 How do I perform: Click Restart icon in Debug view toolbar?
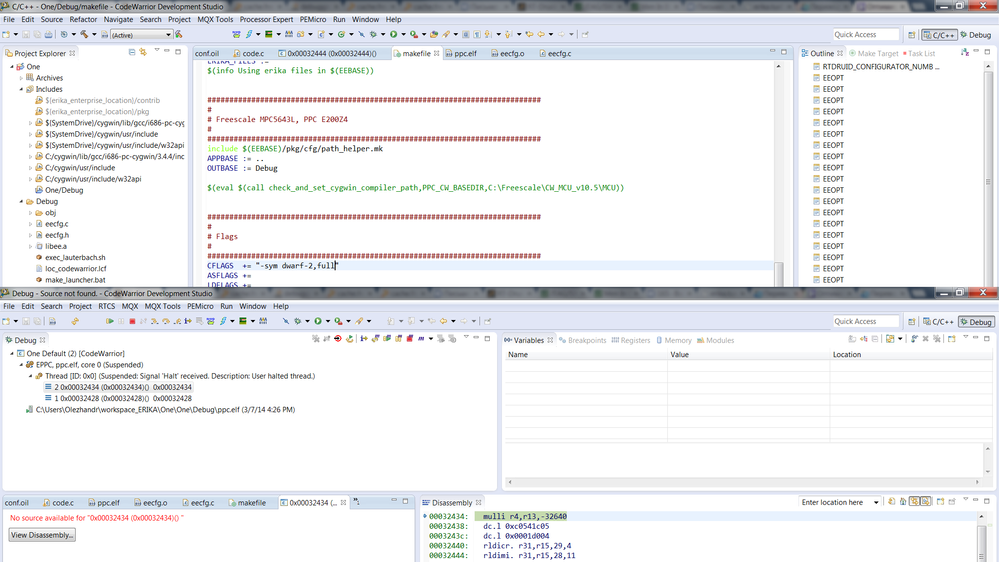pos(349,338)
